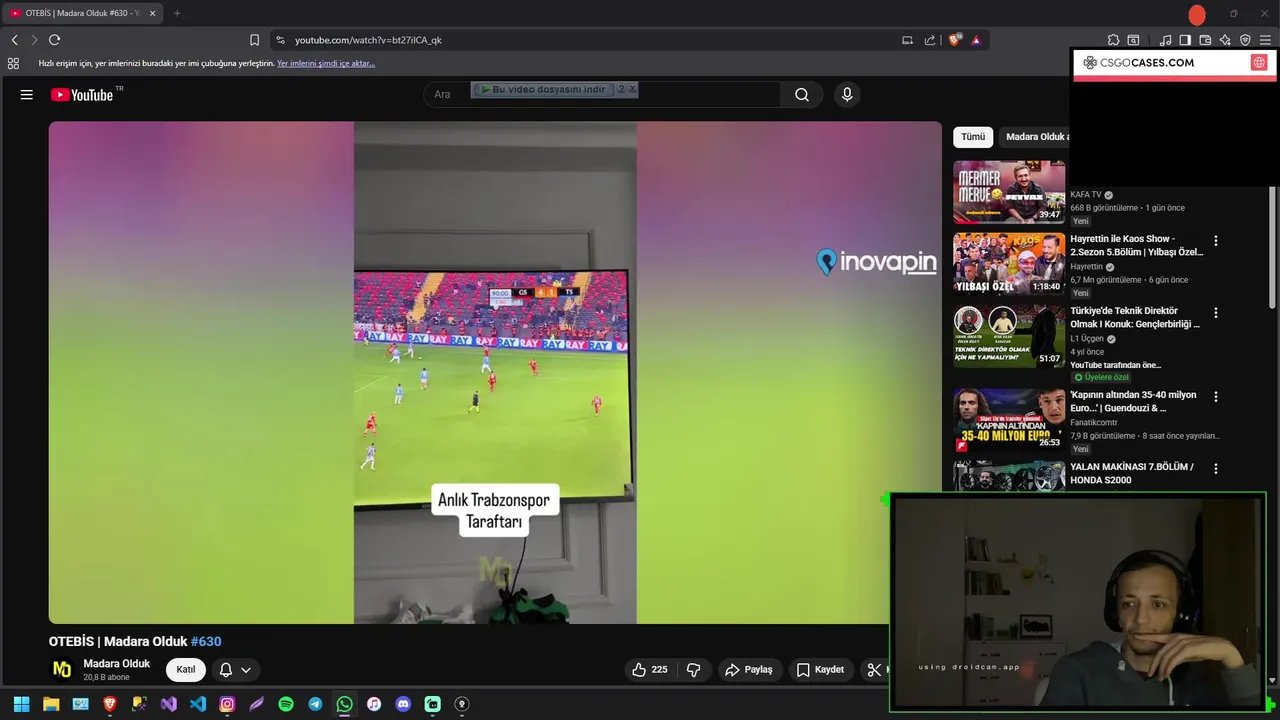Open 35-40 Milyon Euro video thumbnail
This screenshot has width=1280, height=720.
pos(1009,420)
